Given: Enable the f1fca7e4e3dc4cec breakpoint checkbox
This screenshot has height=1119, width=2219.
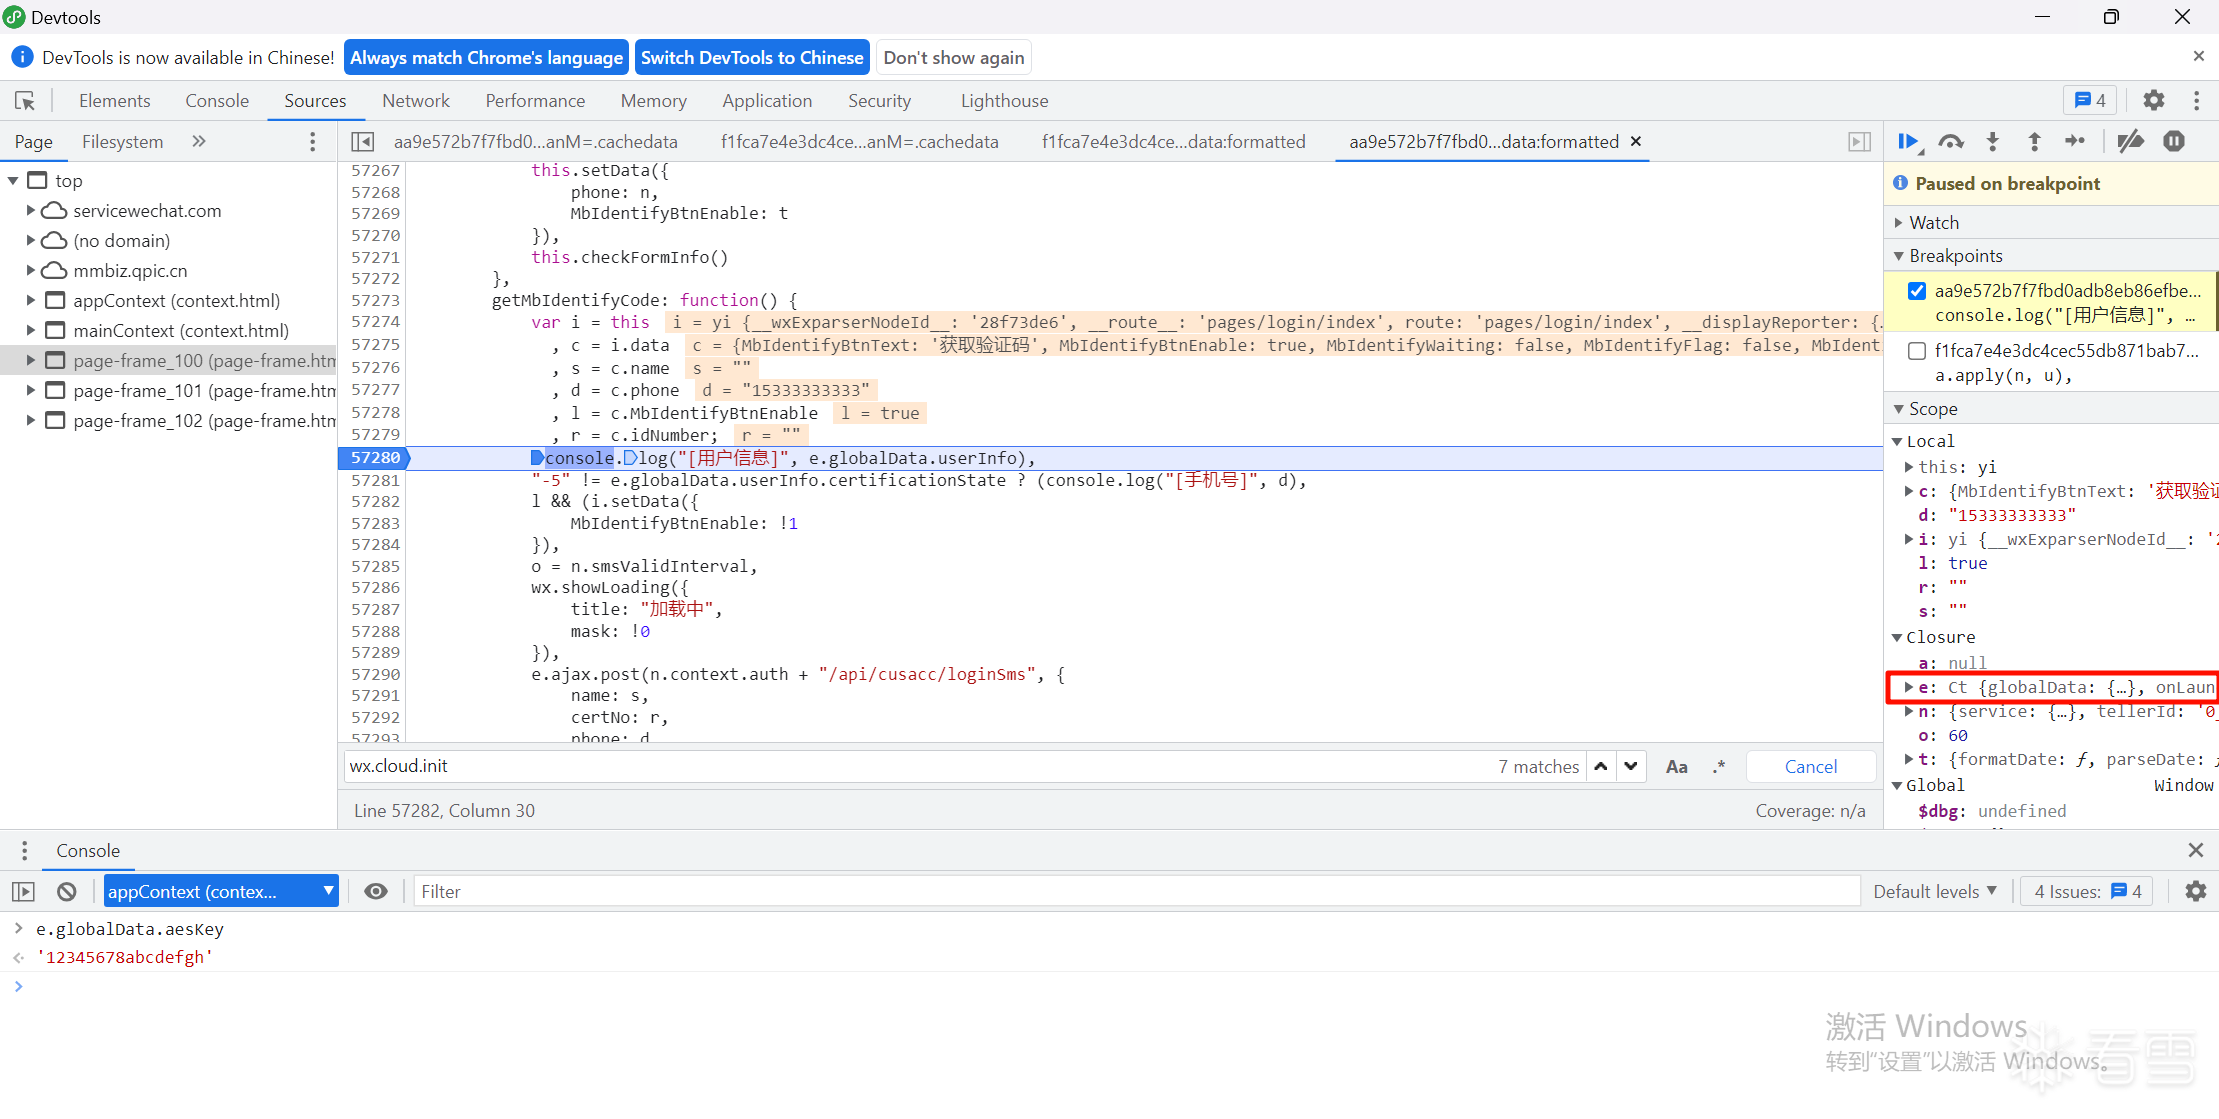Looking at the screenshot, I should pos(1916,351).
